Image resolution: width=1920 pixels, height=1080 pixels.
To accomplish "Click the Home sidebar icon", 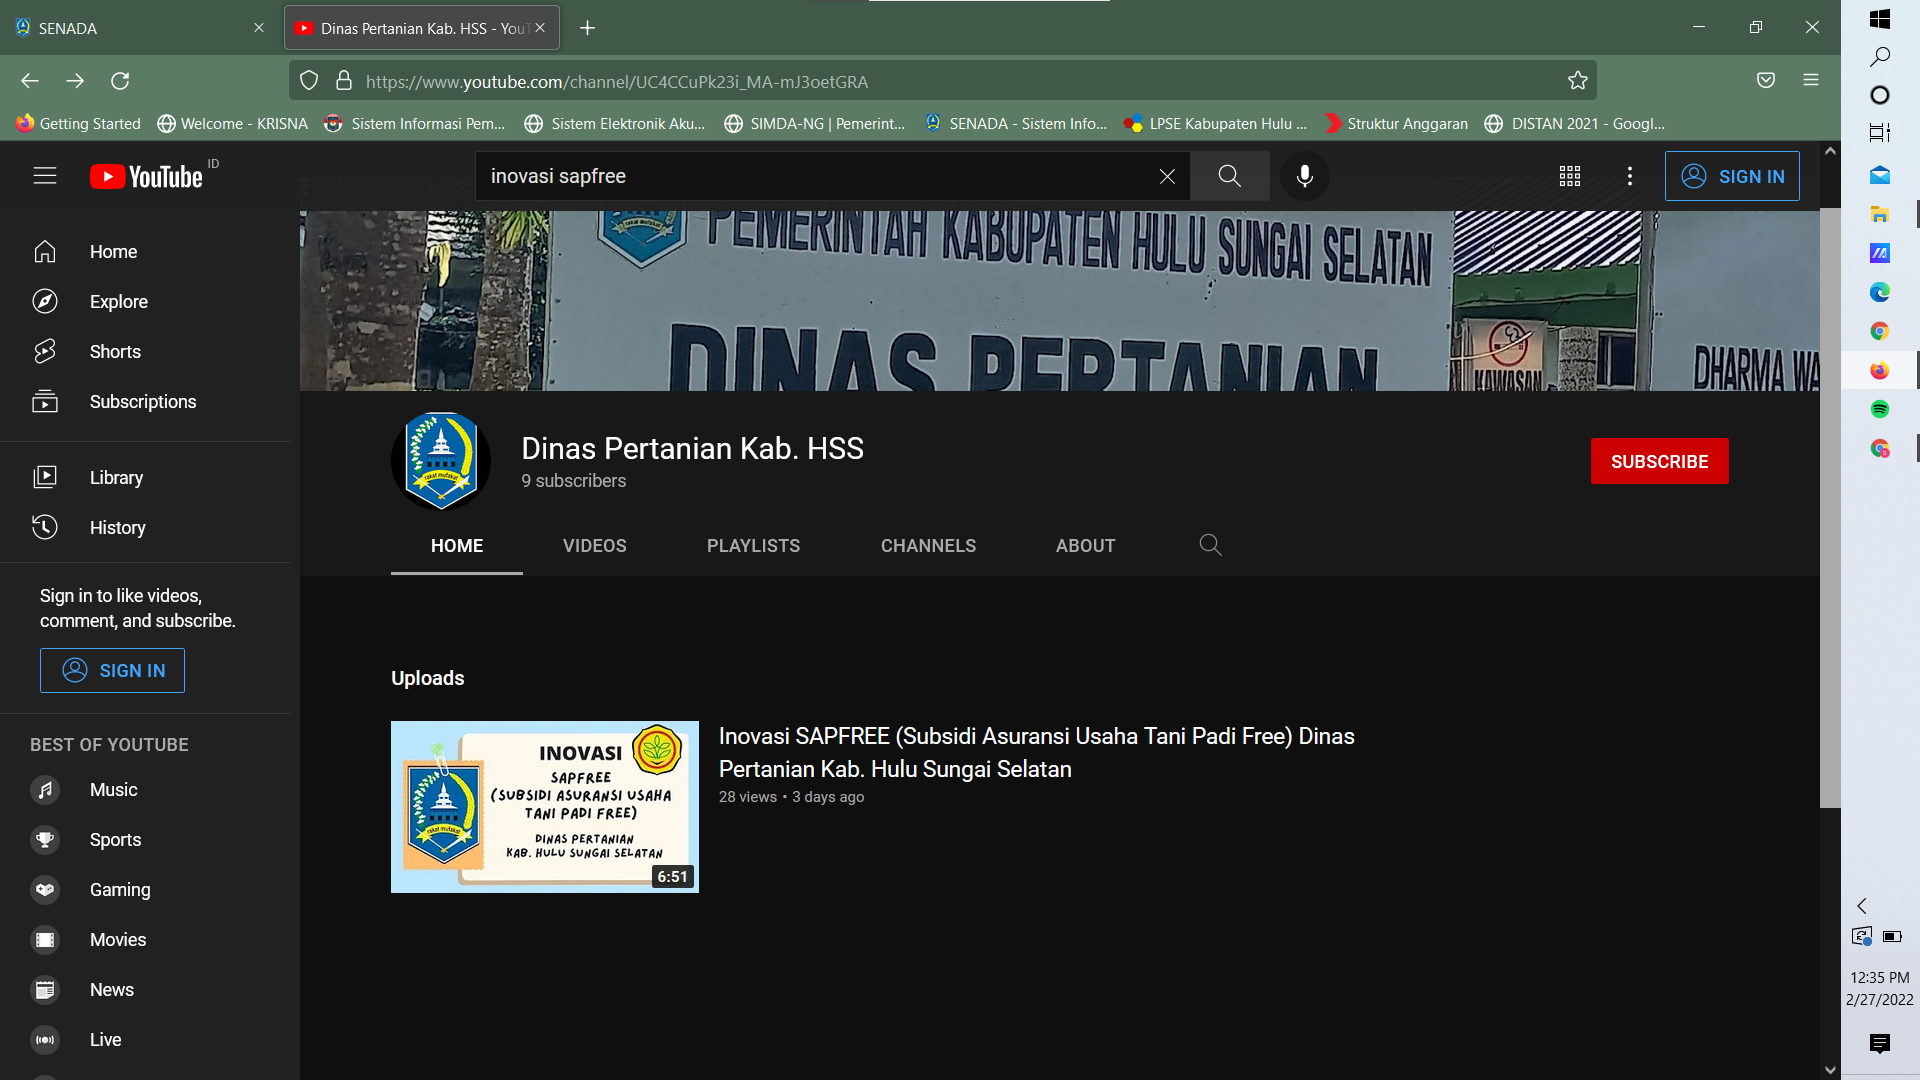I will tap(45, 252).
